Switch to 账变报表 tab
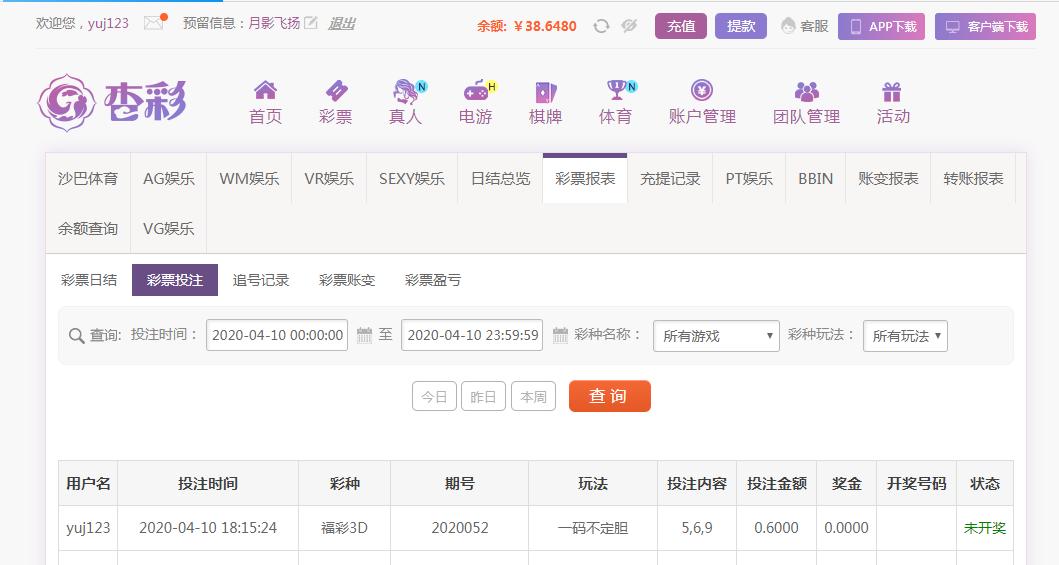The height and width of the screenshot is (565, 1059). click(x=888, y=179)
